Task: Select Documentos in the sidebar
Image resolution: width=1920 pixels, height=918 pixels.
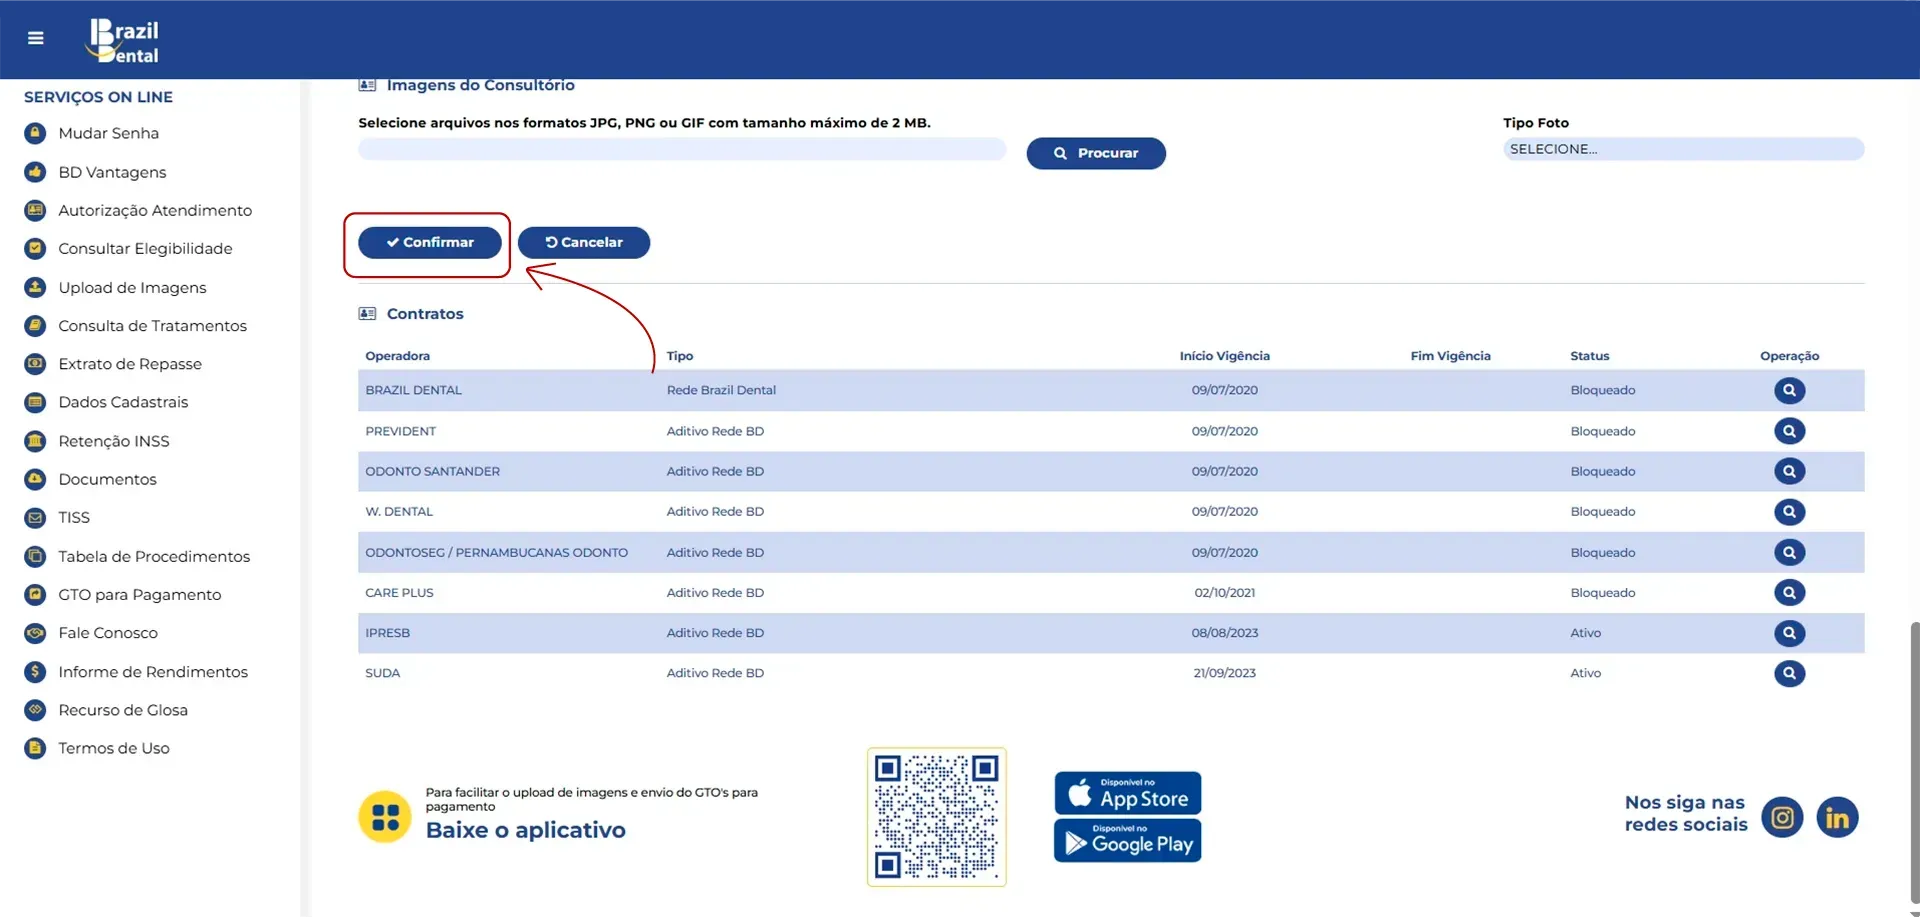Action: tap(107, 479)
